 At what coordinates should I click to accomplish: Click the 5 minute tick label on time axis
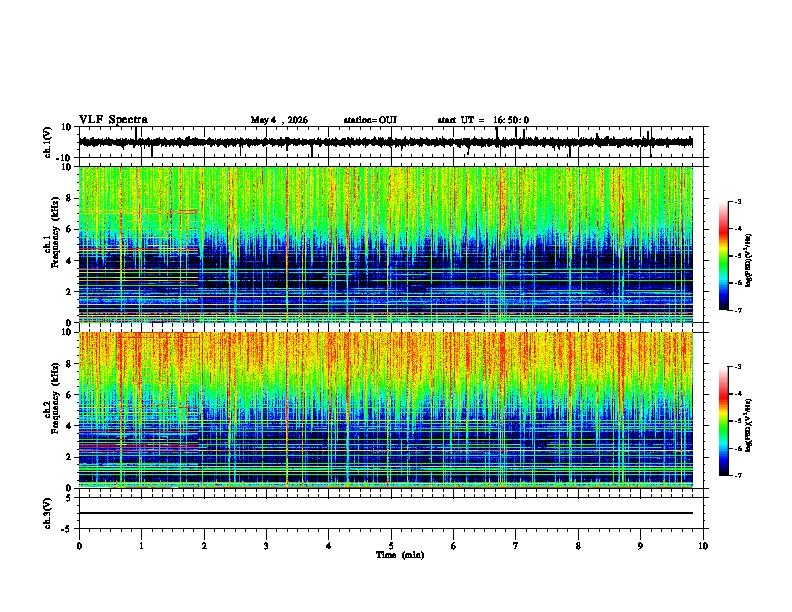[x=391, y=546]
